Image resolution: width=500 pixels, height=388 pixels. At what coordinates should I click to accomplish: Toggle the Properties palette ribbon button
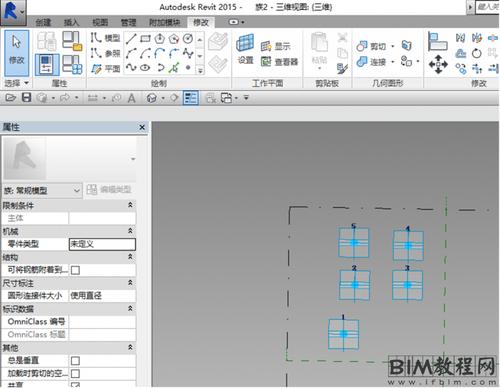pos(47,65)
